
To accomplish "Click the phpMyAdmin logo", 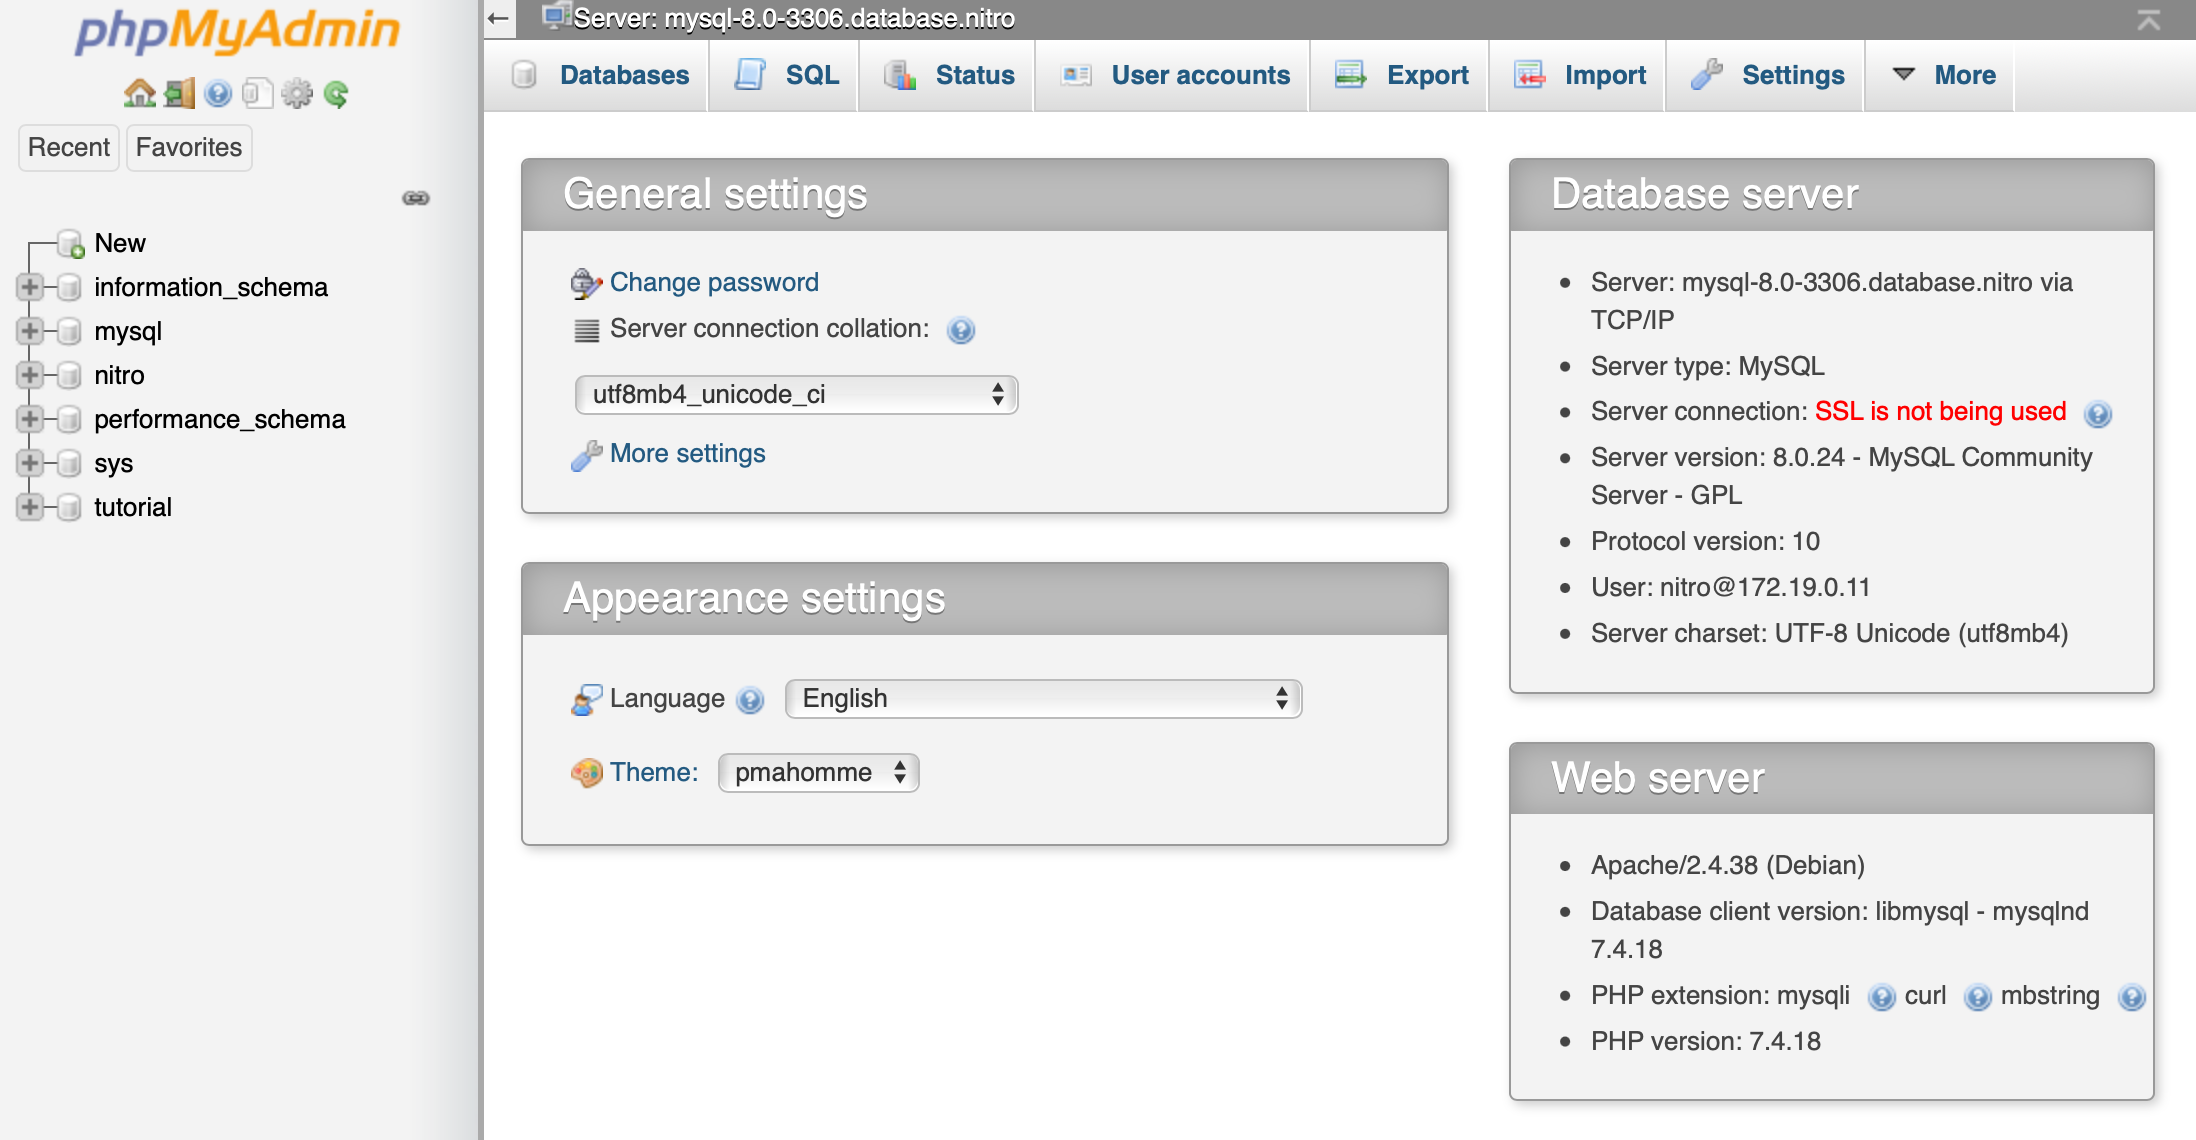I will [x=237, y=32].
